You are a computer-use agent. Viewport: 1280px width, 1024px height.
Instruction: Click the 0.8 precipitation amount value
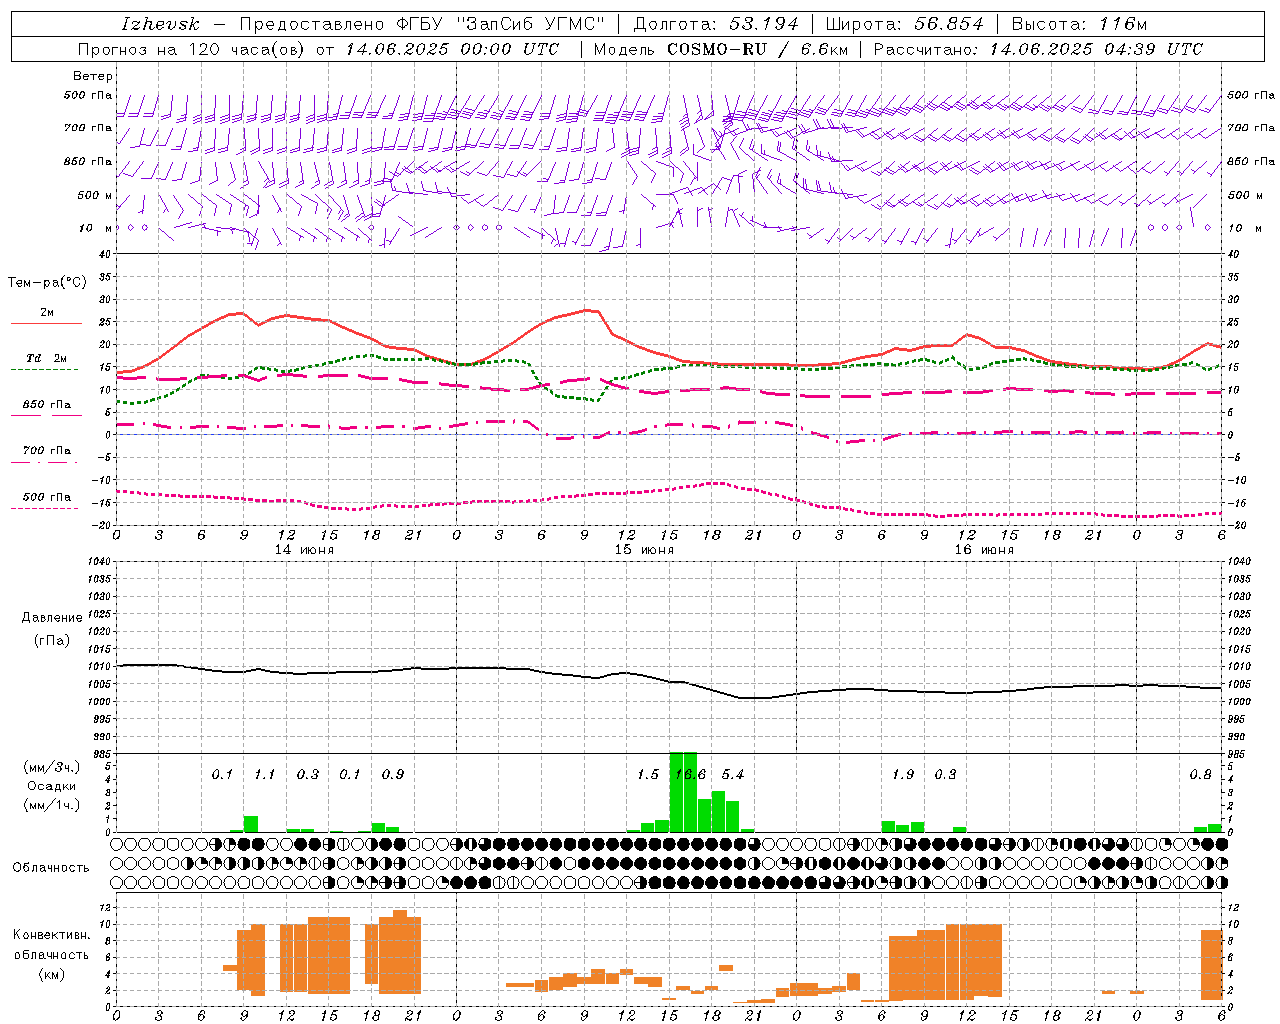(x=1200, y=774)
